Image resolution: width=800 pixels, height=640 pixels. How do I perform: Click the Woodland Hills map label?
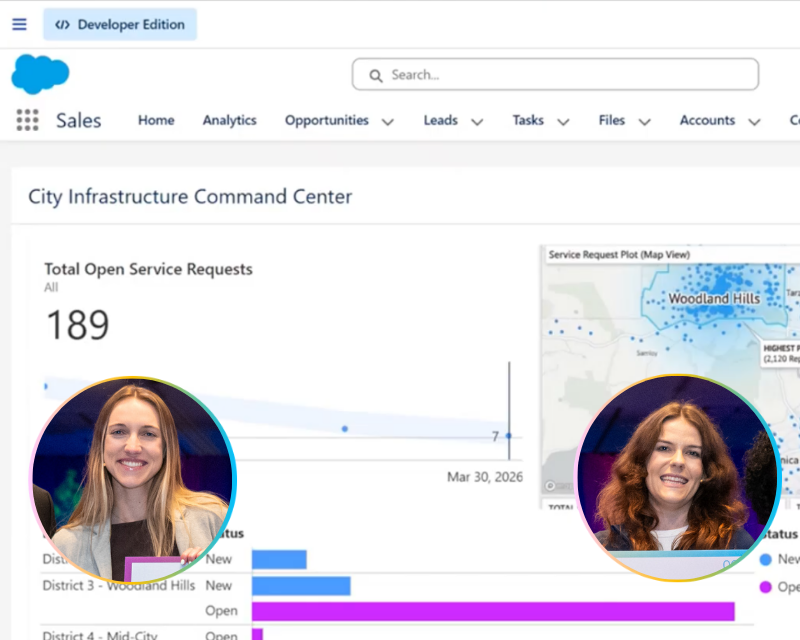[714, 299]
